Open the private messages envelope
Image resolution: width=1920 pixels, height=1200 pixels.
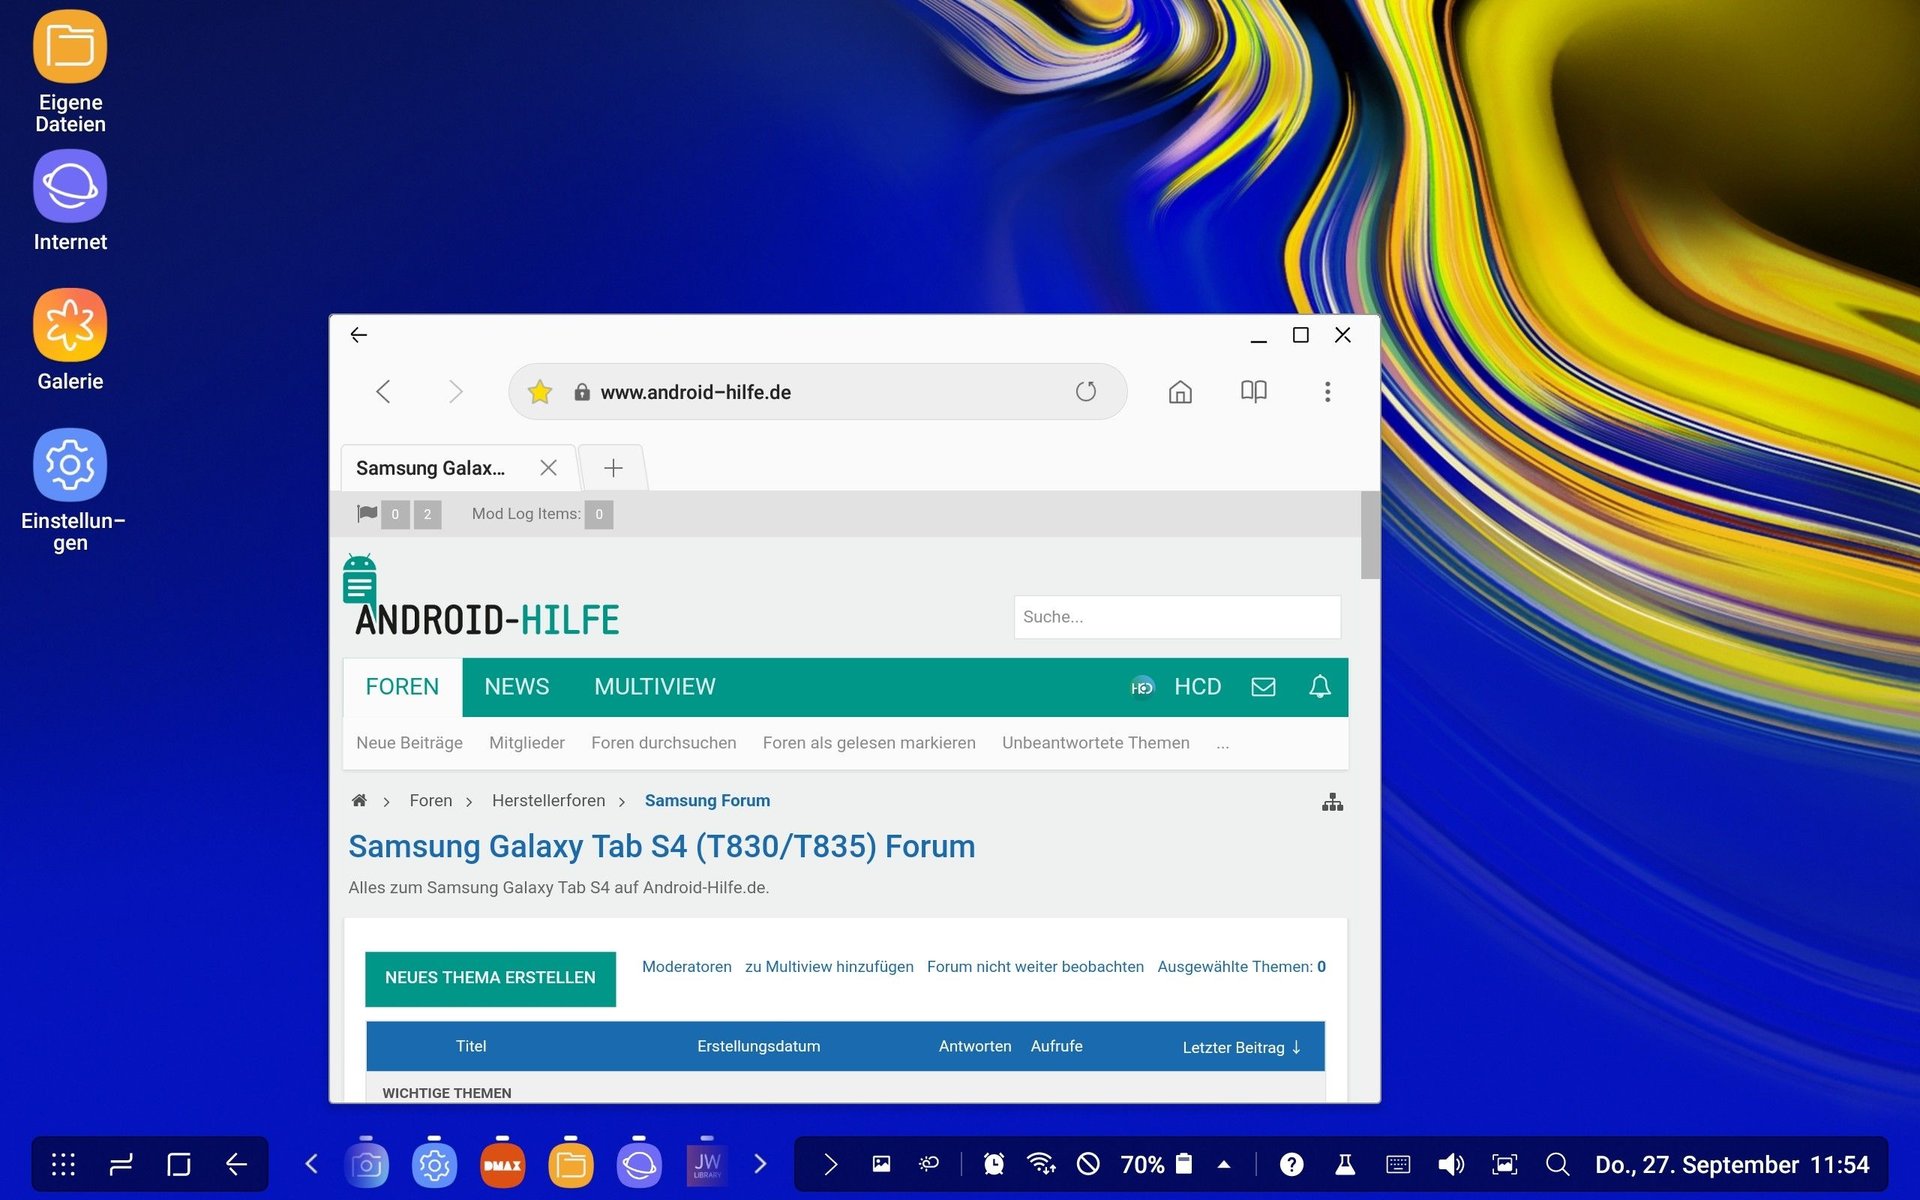coord(1263,687)
